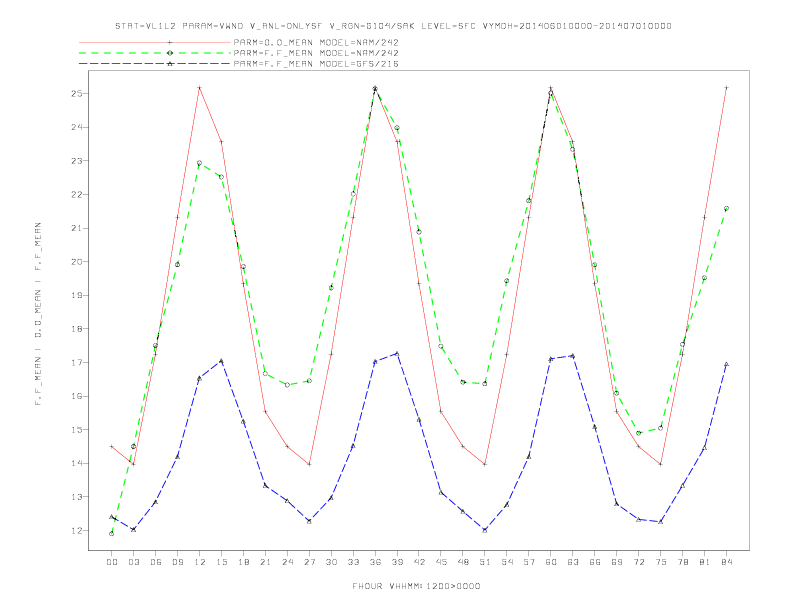
Task: Click x-axis tick label 84
Action: coord(726,562)
